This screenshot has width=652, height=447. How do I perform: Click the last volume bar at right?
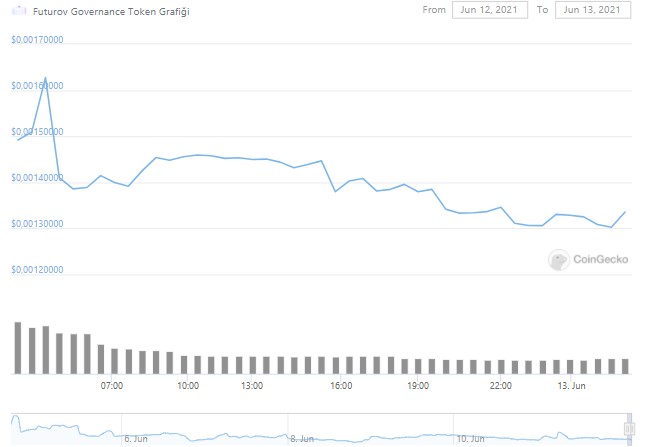point(625,367)
